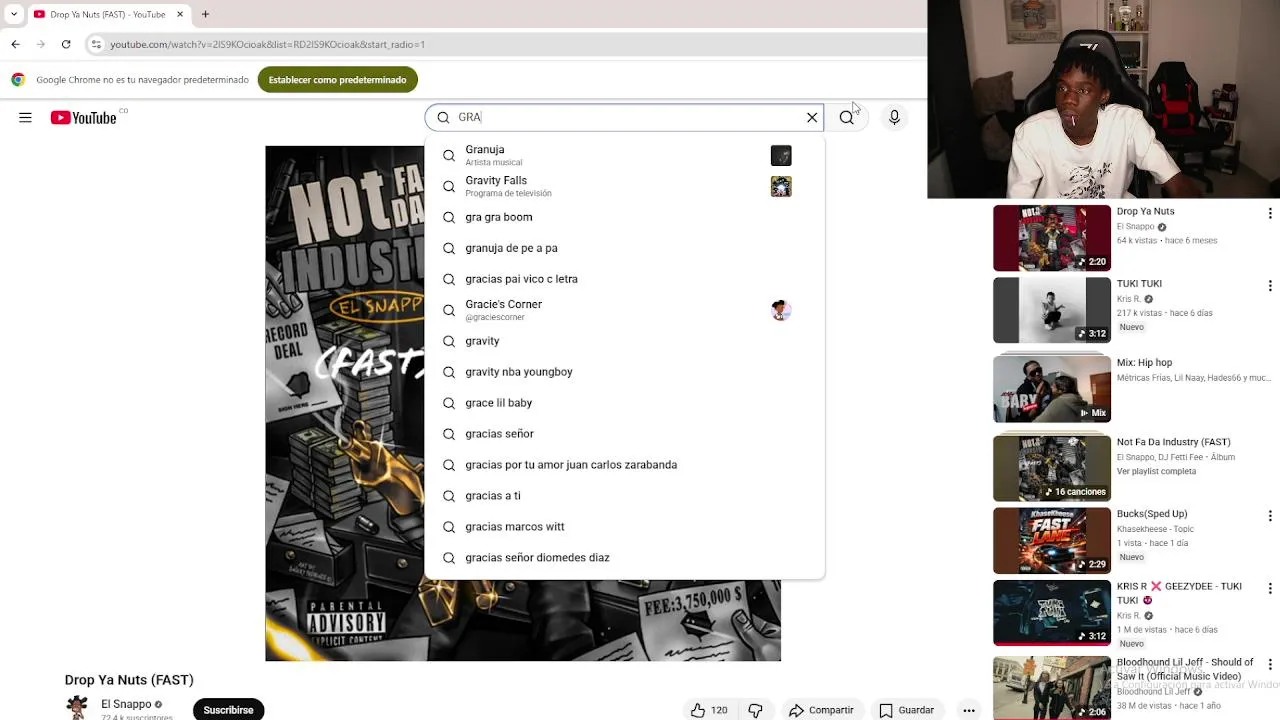Select Gravity Falls suggestion

pyautogui.click(x=624, y=186)
